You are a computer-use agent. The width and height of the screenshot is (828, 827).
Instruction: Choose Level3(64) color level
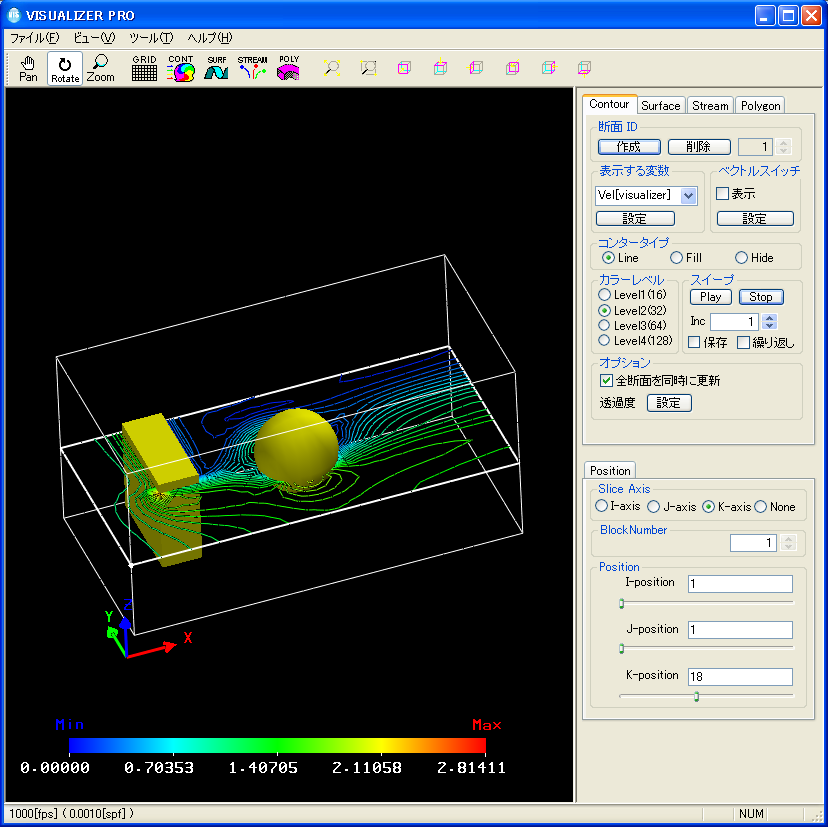pos(603,325)
